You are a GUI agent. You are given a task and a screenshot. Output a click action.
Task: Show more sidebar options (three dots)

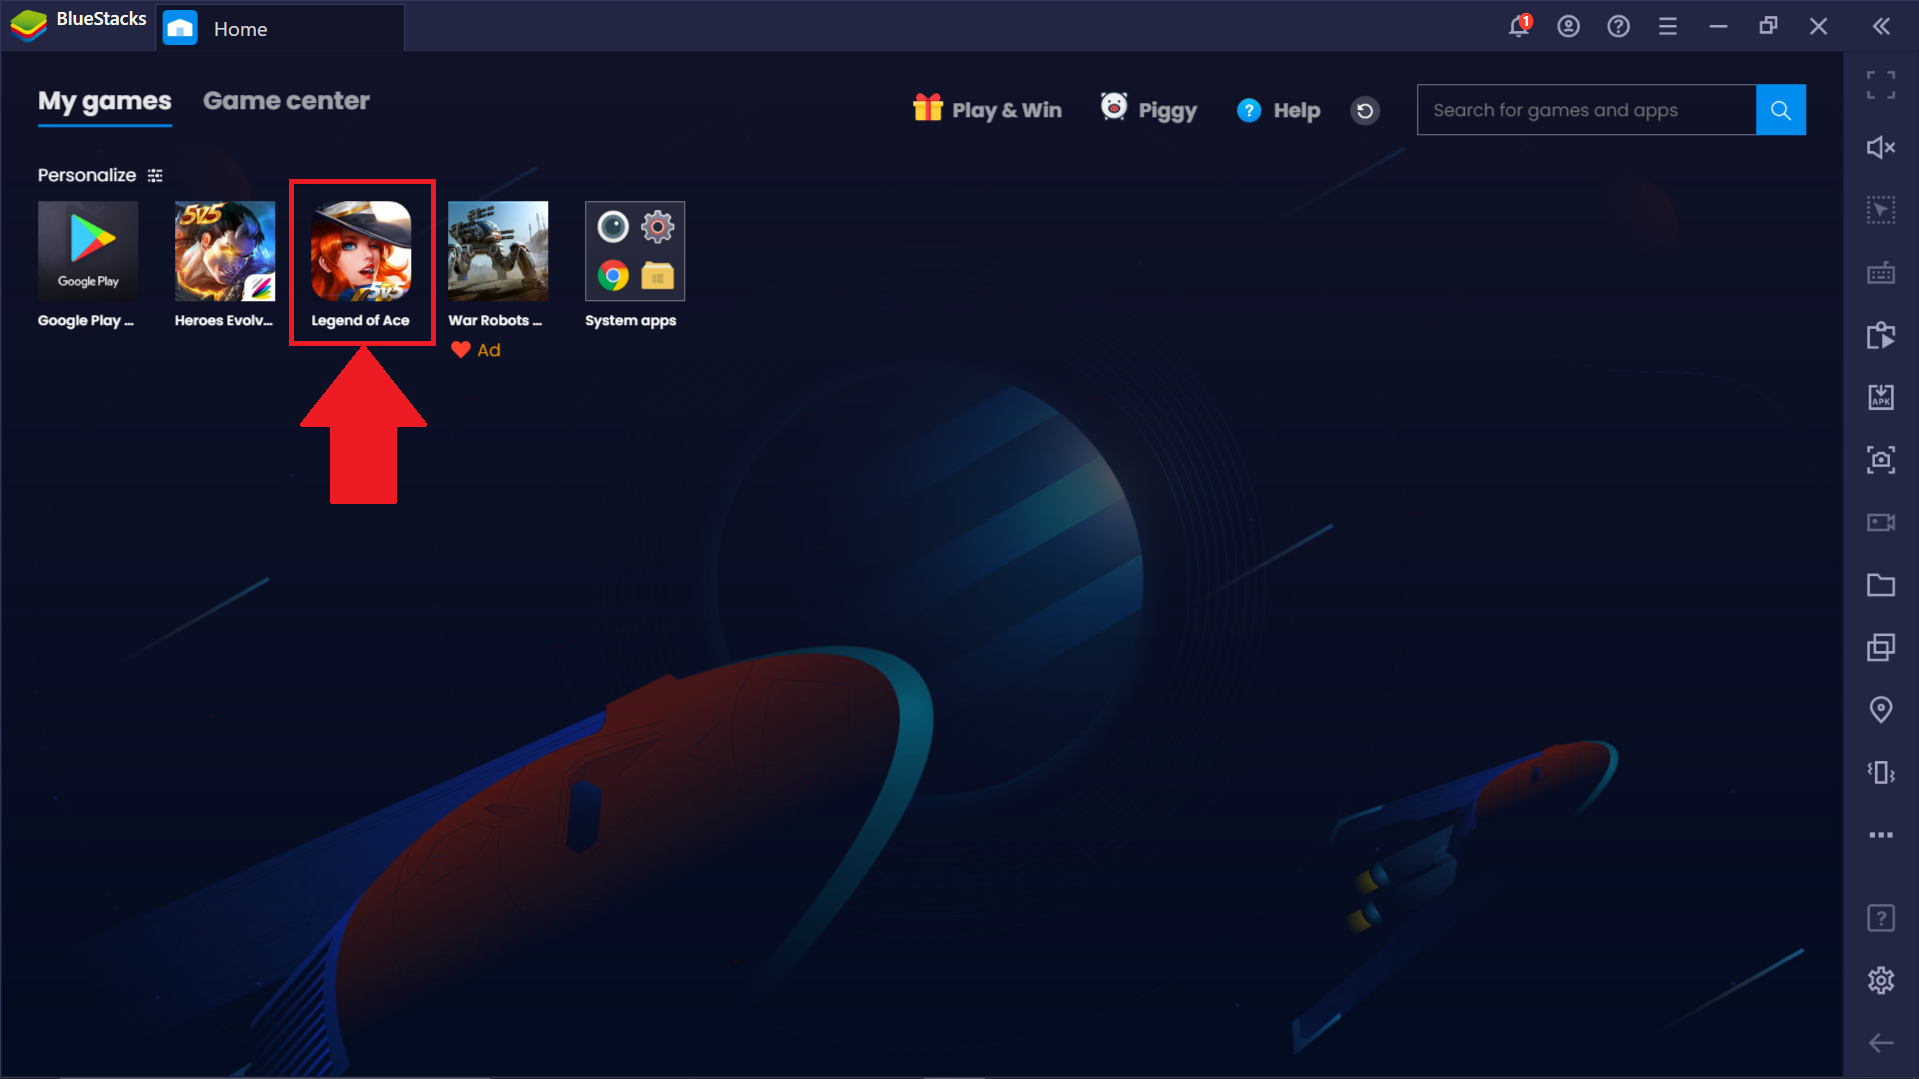[1881, 835]
